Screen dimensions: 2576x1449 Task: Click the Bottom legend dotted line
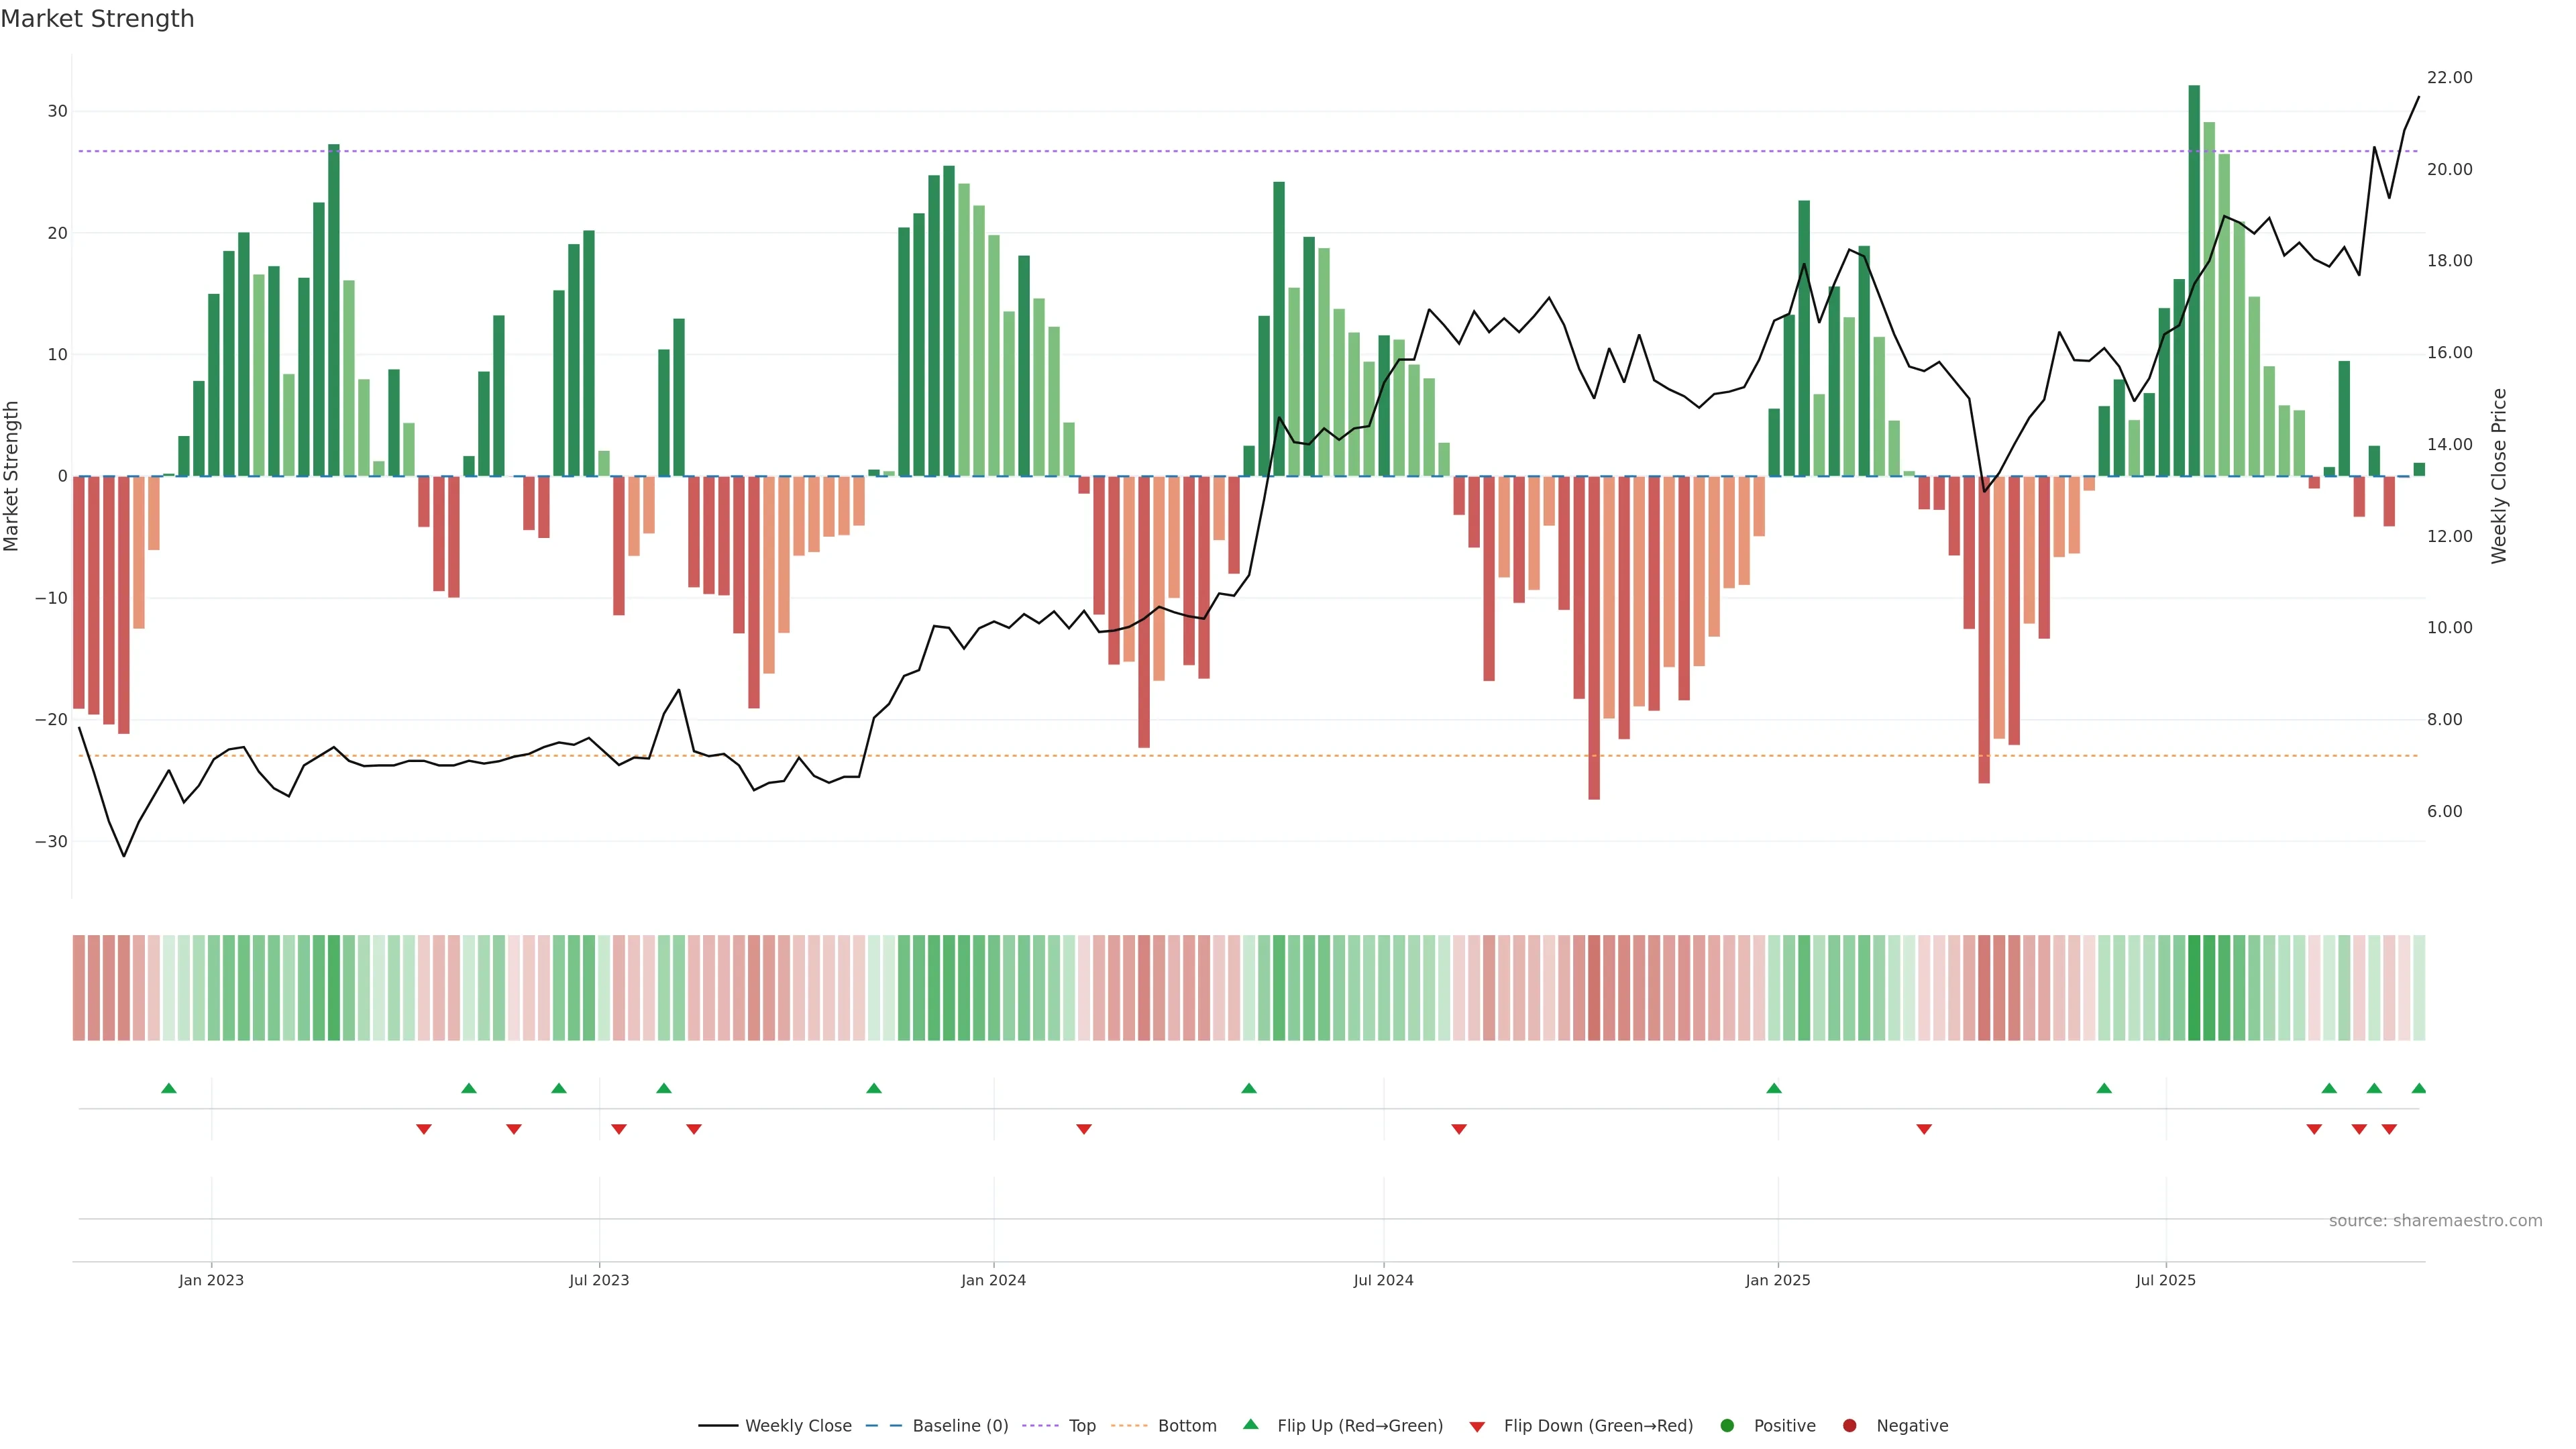point(1129,1426)
